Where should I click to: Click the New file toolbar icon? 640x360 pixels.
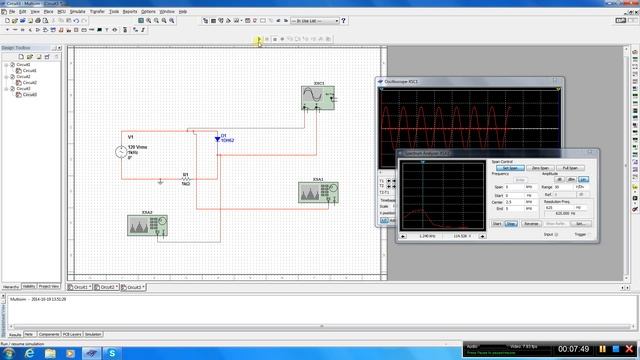pos(7,20)
